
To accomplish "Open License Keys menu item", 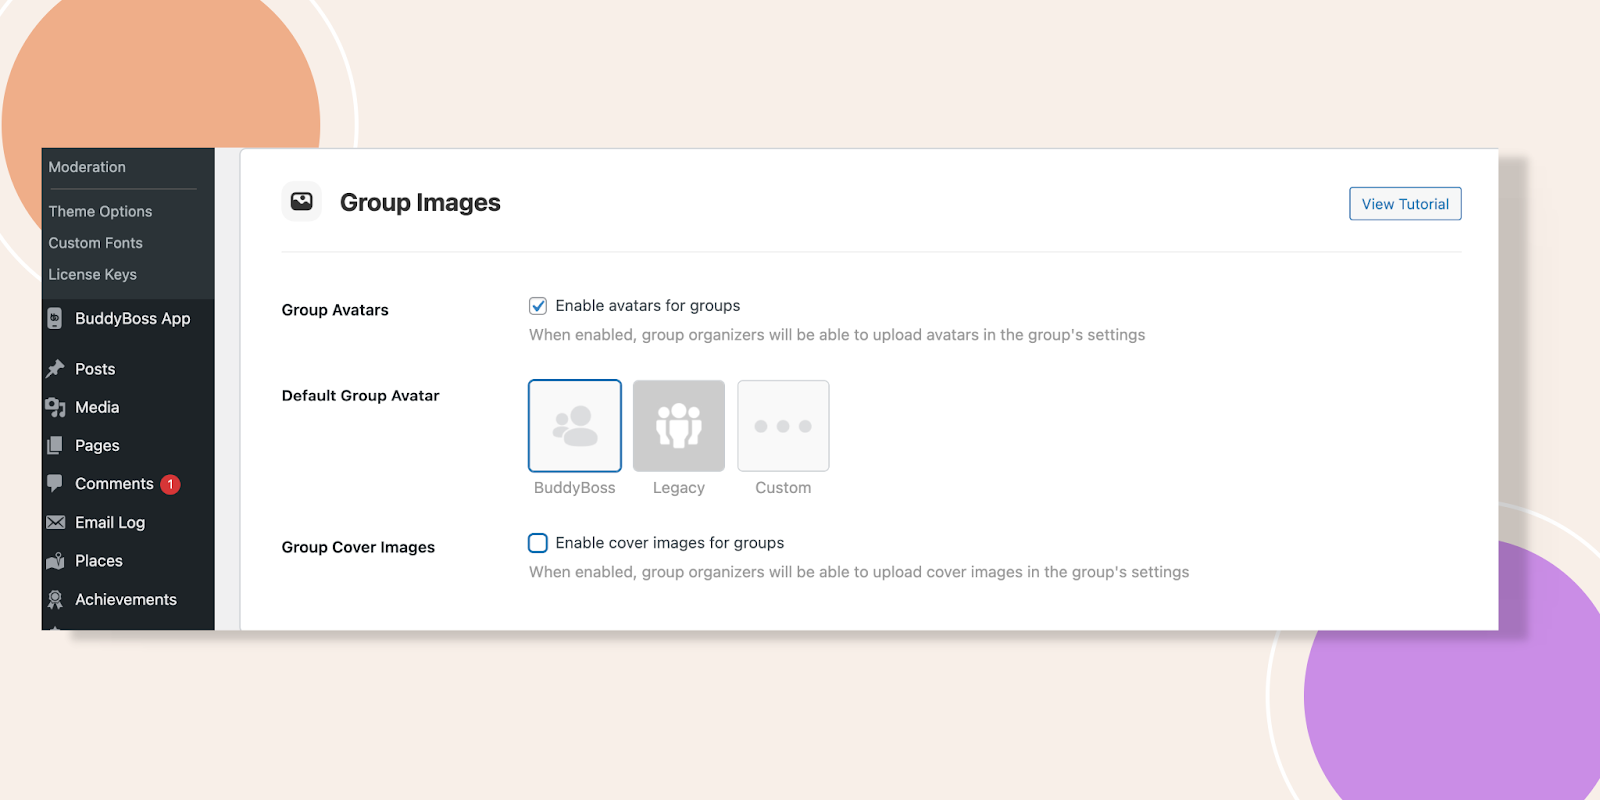I will tap(92, 274).
